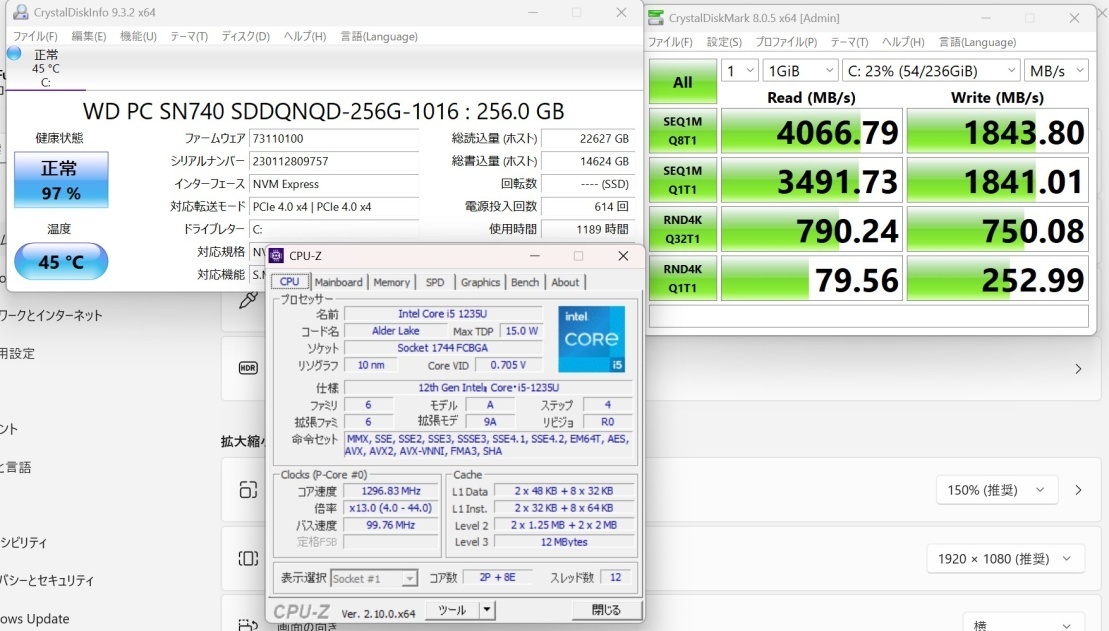Click the interface field NVM Express
Viewport: 1109px width, 631px height.
[334, 184]
